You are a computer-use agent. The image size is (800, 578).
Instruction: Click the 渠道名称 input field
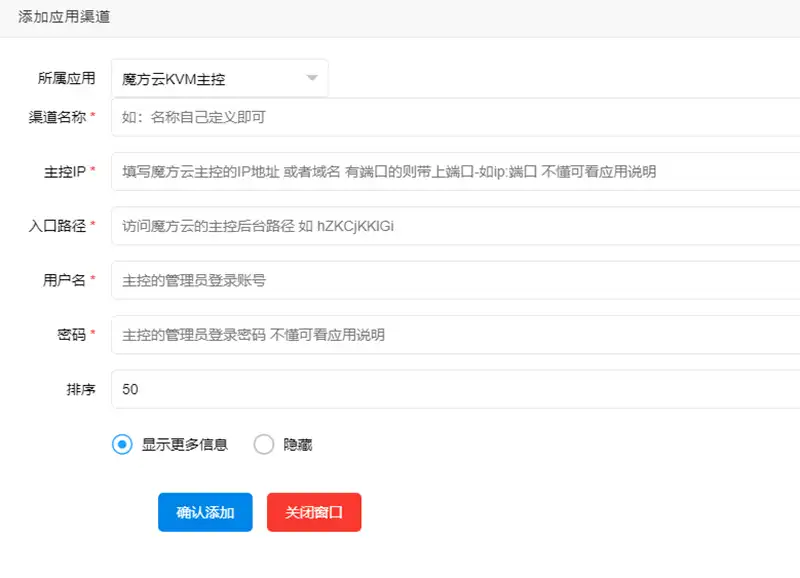(x=456, y=117)
